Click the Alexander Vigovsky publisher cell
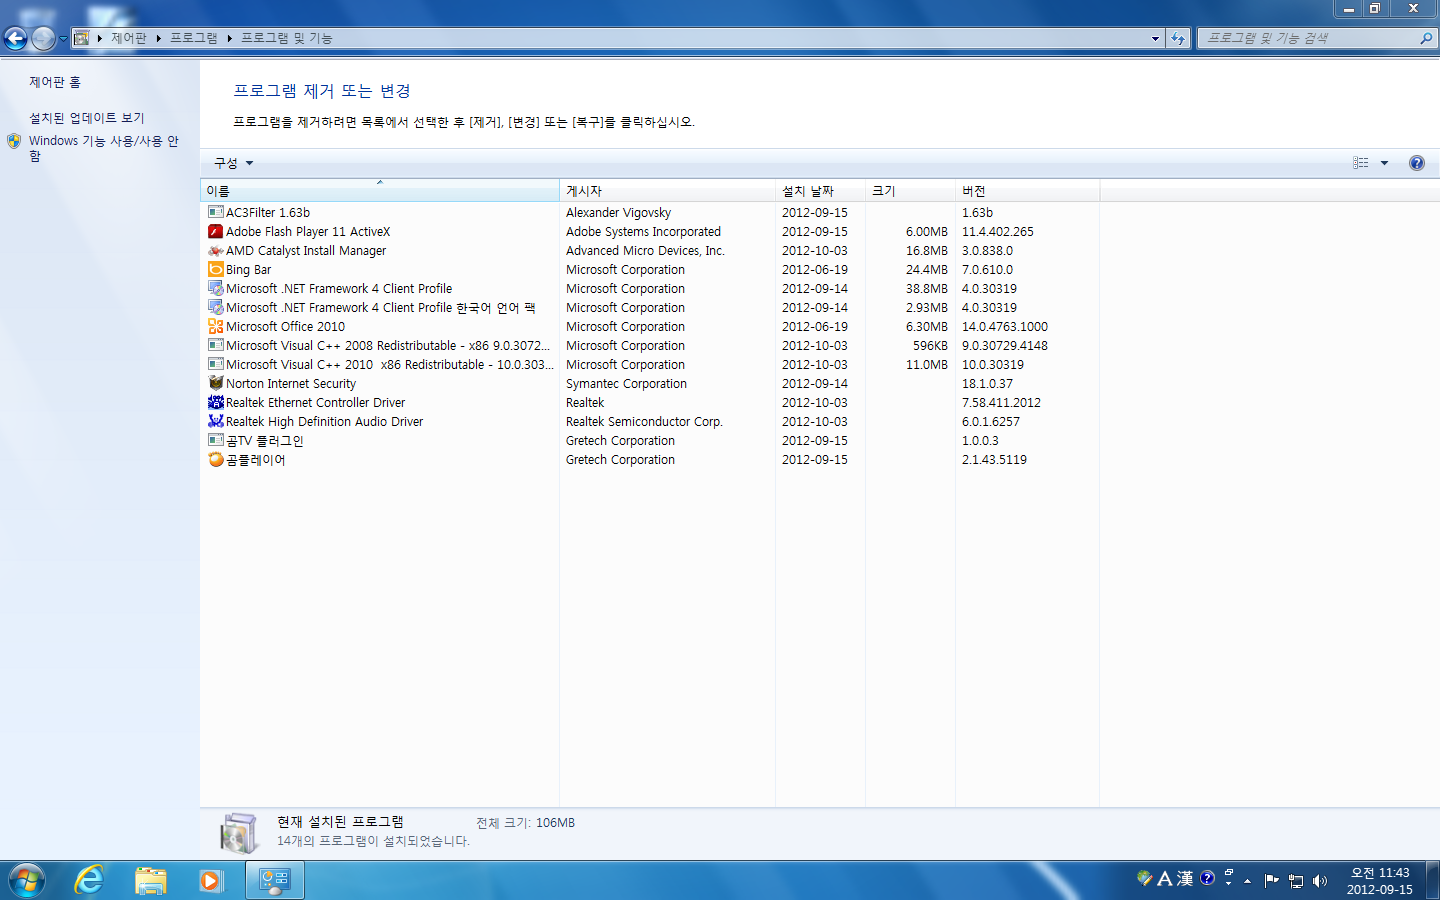The width and height of the screenshot is (1440, 900). pyautogui.click(x=618, y=213)
